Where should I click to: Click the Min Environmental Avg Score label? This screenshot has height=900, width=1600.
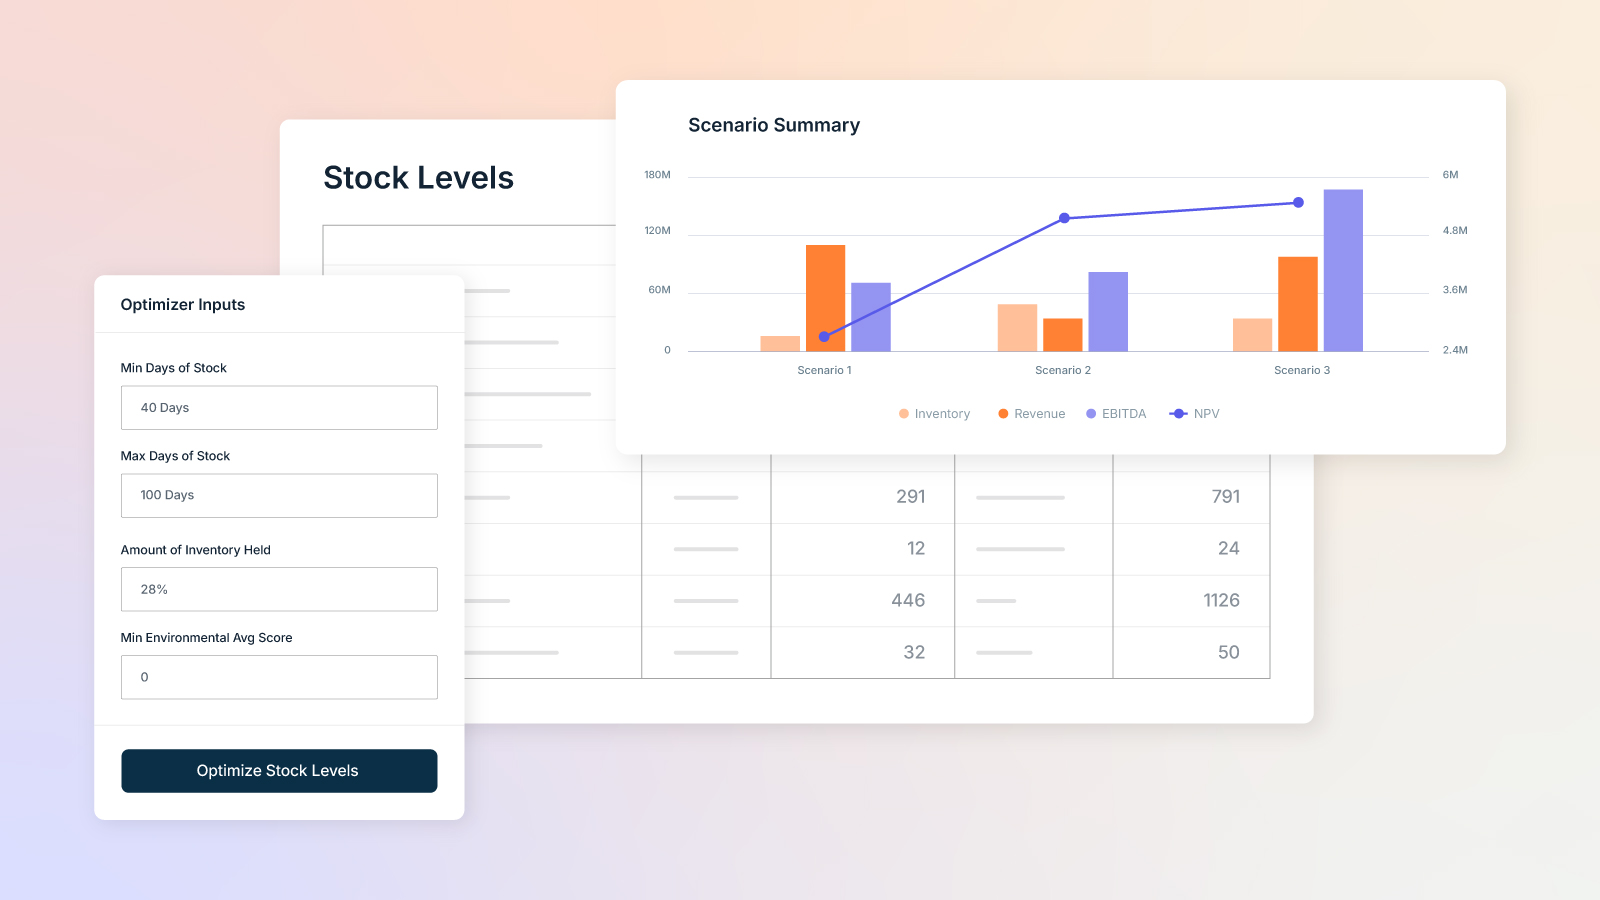[x=206, y=638]
